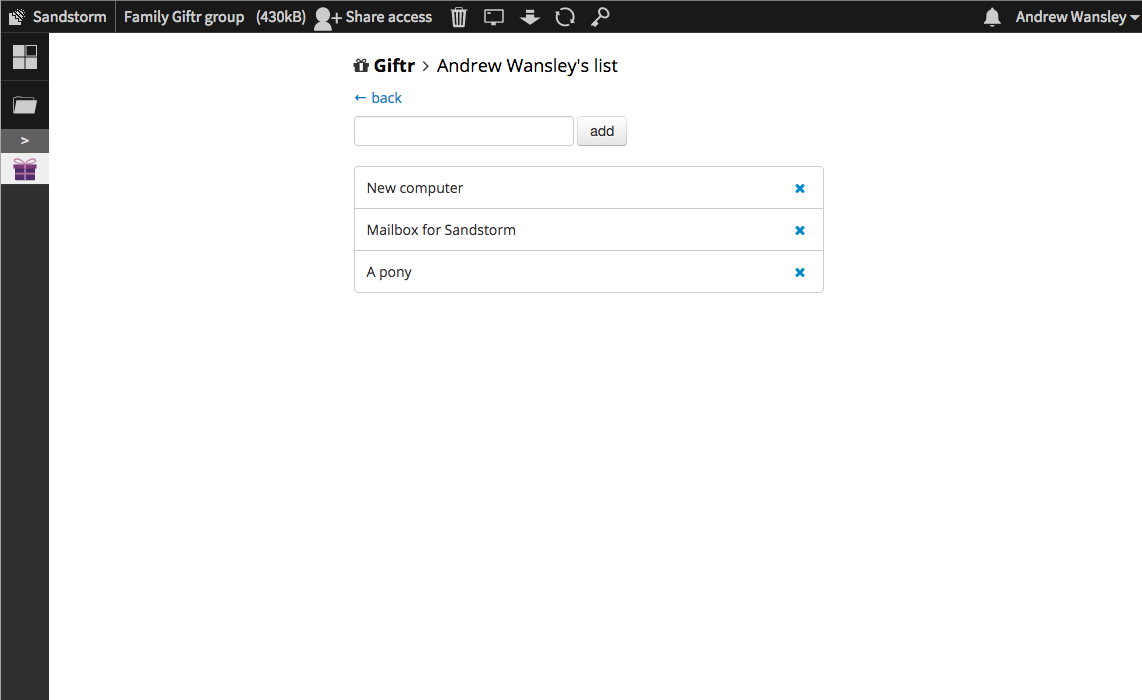This screenshot has width=1142, height=700.
Task: Open Share access dialog
Action: (373, 17)
